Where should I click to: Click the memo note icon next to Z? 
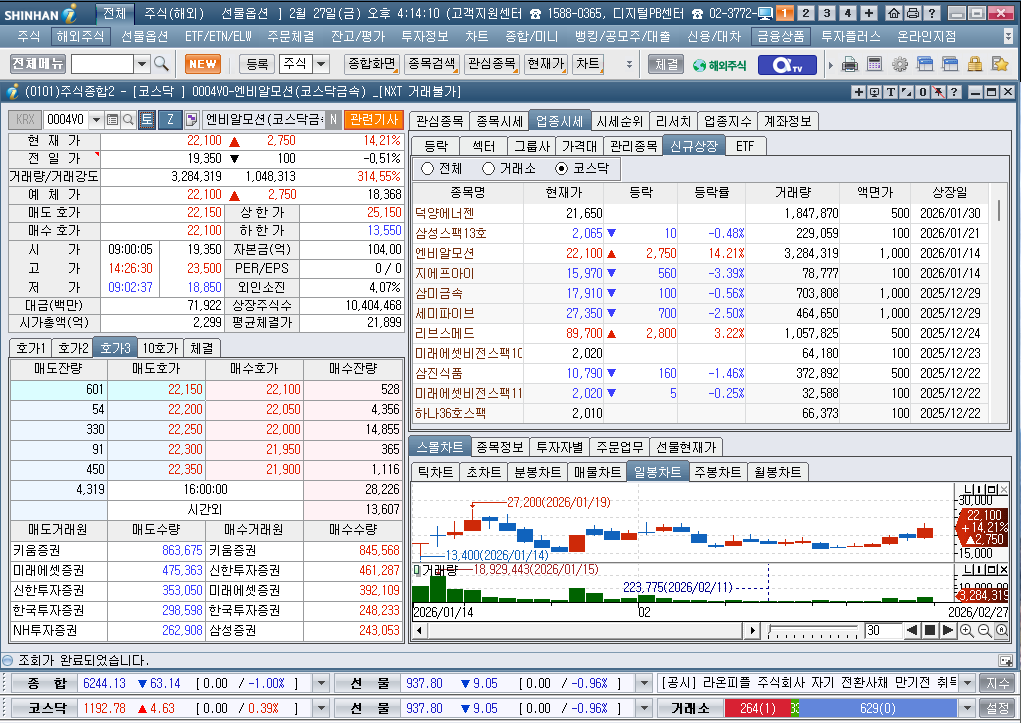(191, 120)
